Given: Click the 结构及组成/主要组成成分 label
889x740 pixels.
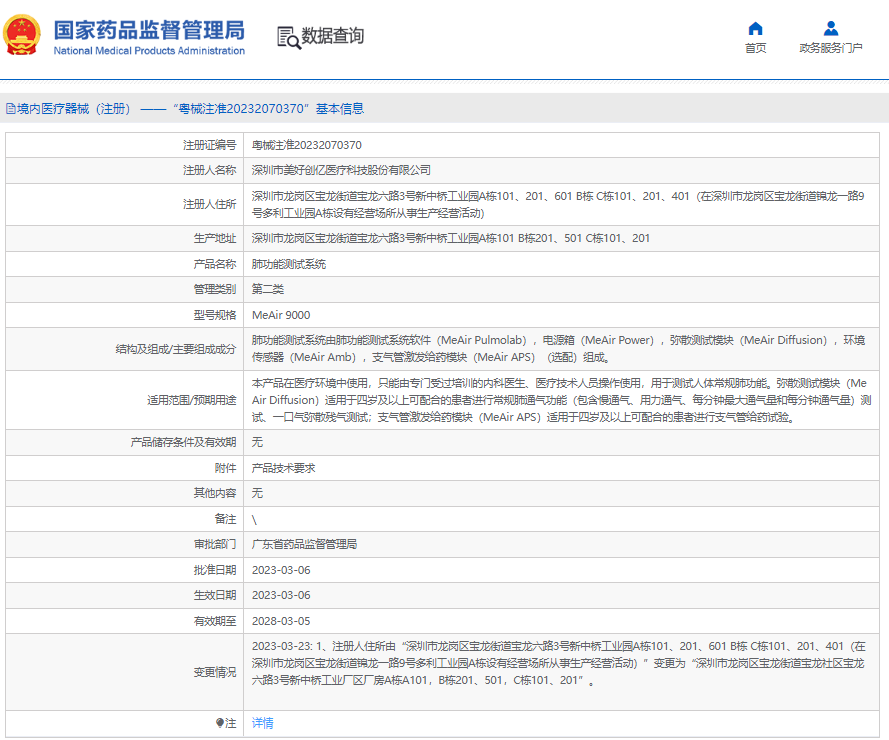Looking at the screenshot, I should pyautogui.click(x=176, y=349).
